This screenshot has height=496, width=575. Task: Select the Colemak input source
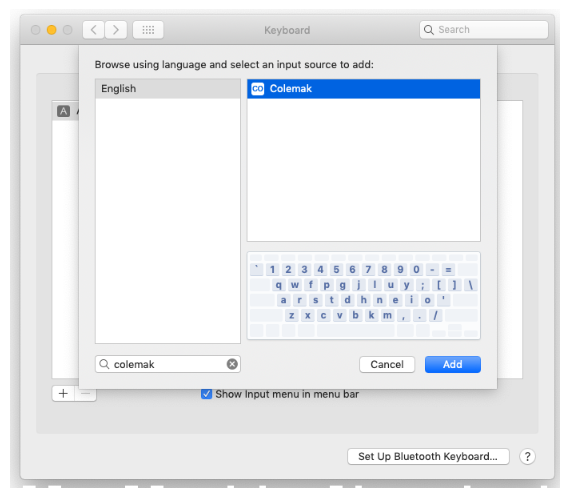point(363,89)
